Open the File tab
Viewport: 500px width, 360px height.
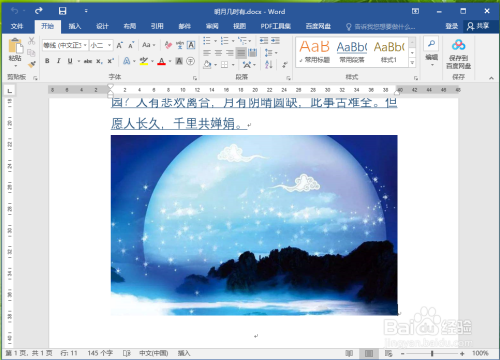coord(17,26)
